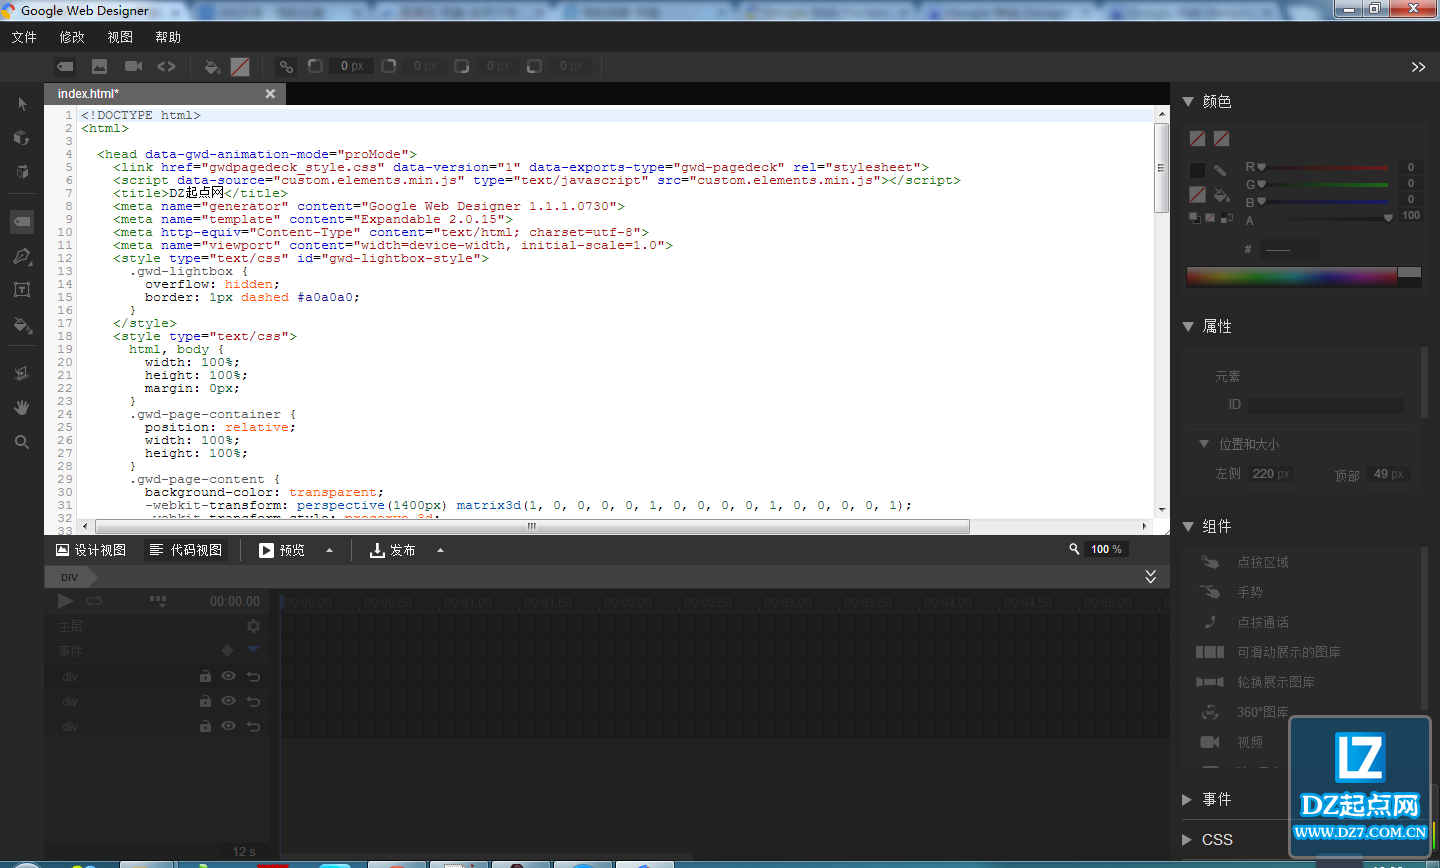Select the Paint bucket tool in sidebar
Image resolution: width=1440 pixels, height=868 pixels.
point(22,325)
